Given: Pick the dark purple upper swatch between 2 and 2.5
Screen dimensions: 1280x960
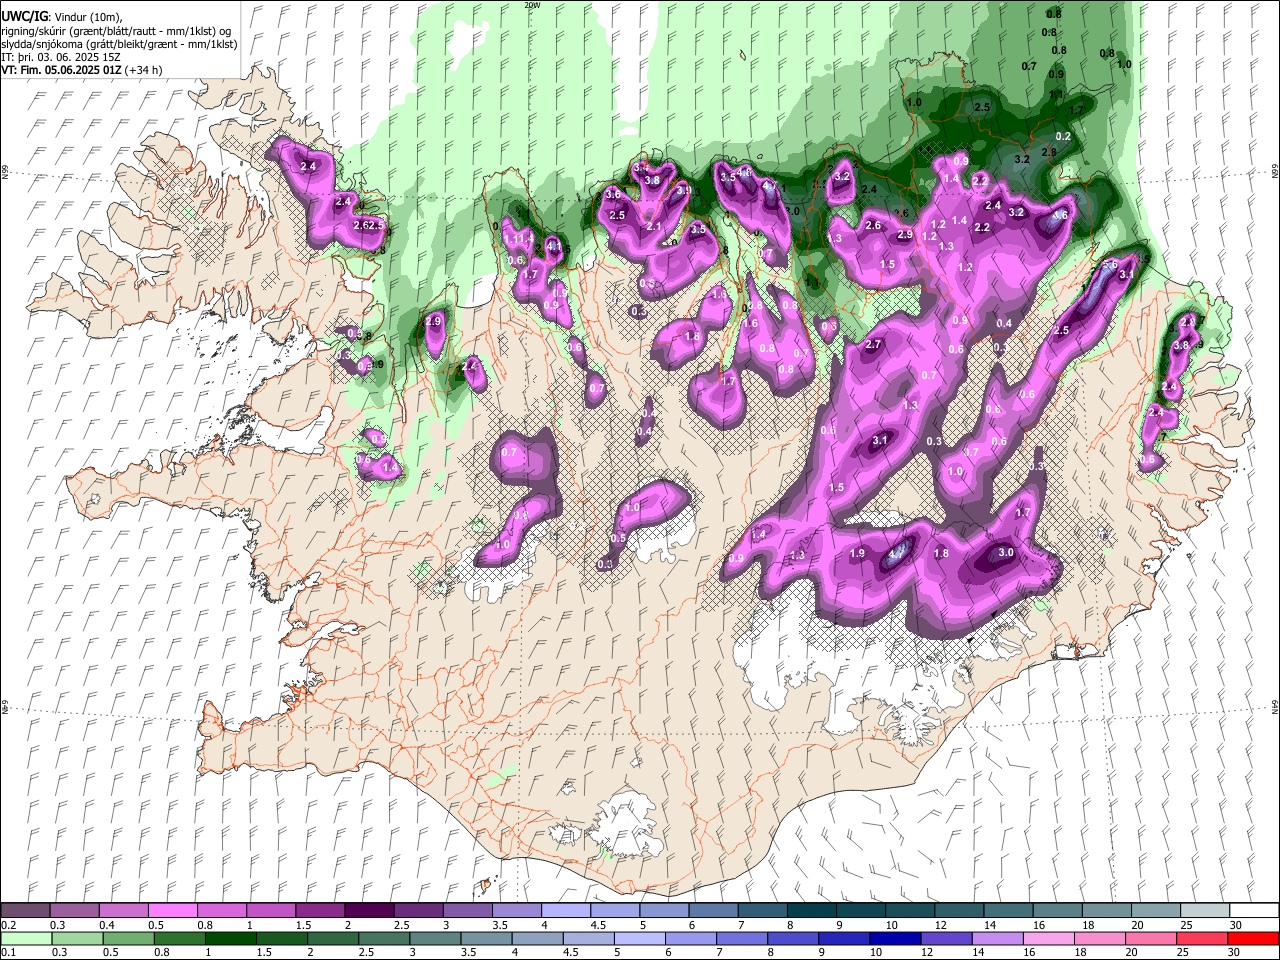Looking at the screenshot, I should pos(368,911).
